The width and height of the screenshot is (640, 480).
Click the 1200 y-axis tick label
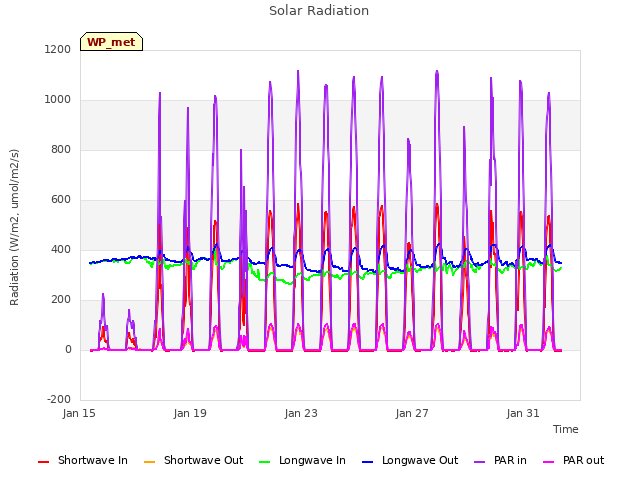coord(58,49)
